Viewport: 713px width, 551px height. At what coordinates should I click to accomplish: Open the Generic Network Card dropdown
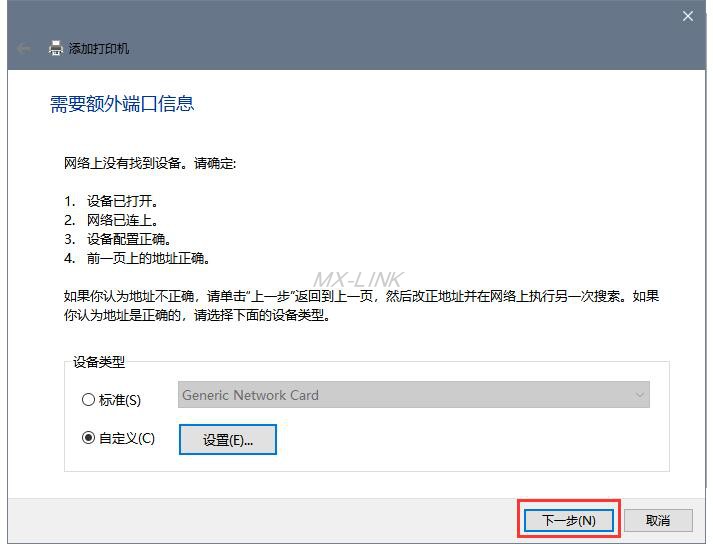[x=413, y=395]
